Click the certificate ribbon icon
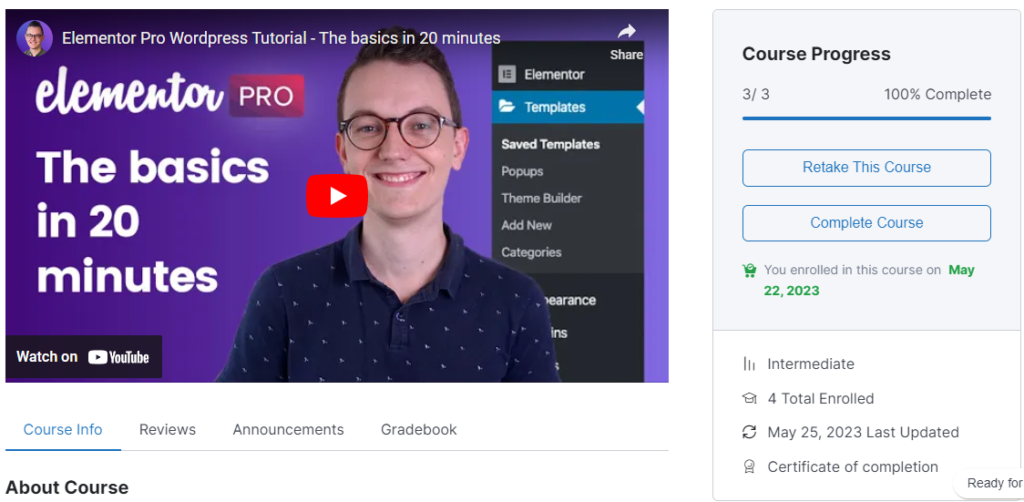1024x502 pixels. [749, 467]
